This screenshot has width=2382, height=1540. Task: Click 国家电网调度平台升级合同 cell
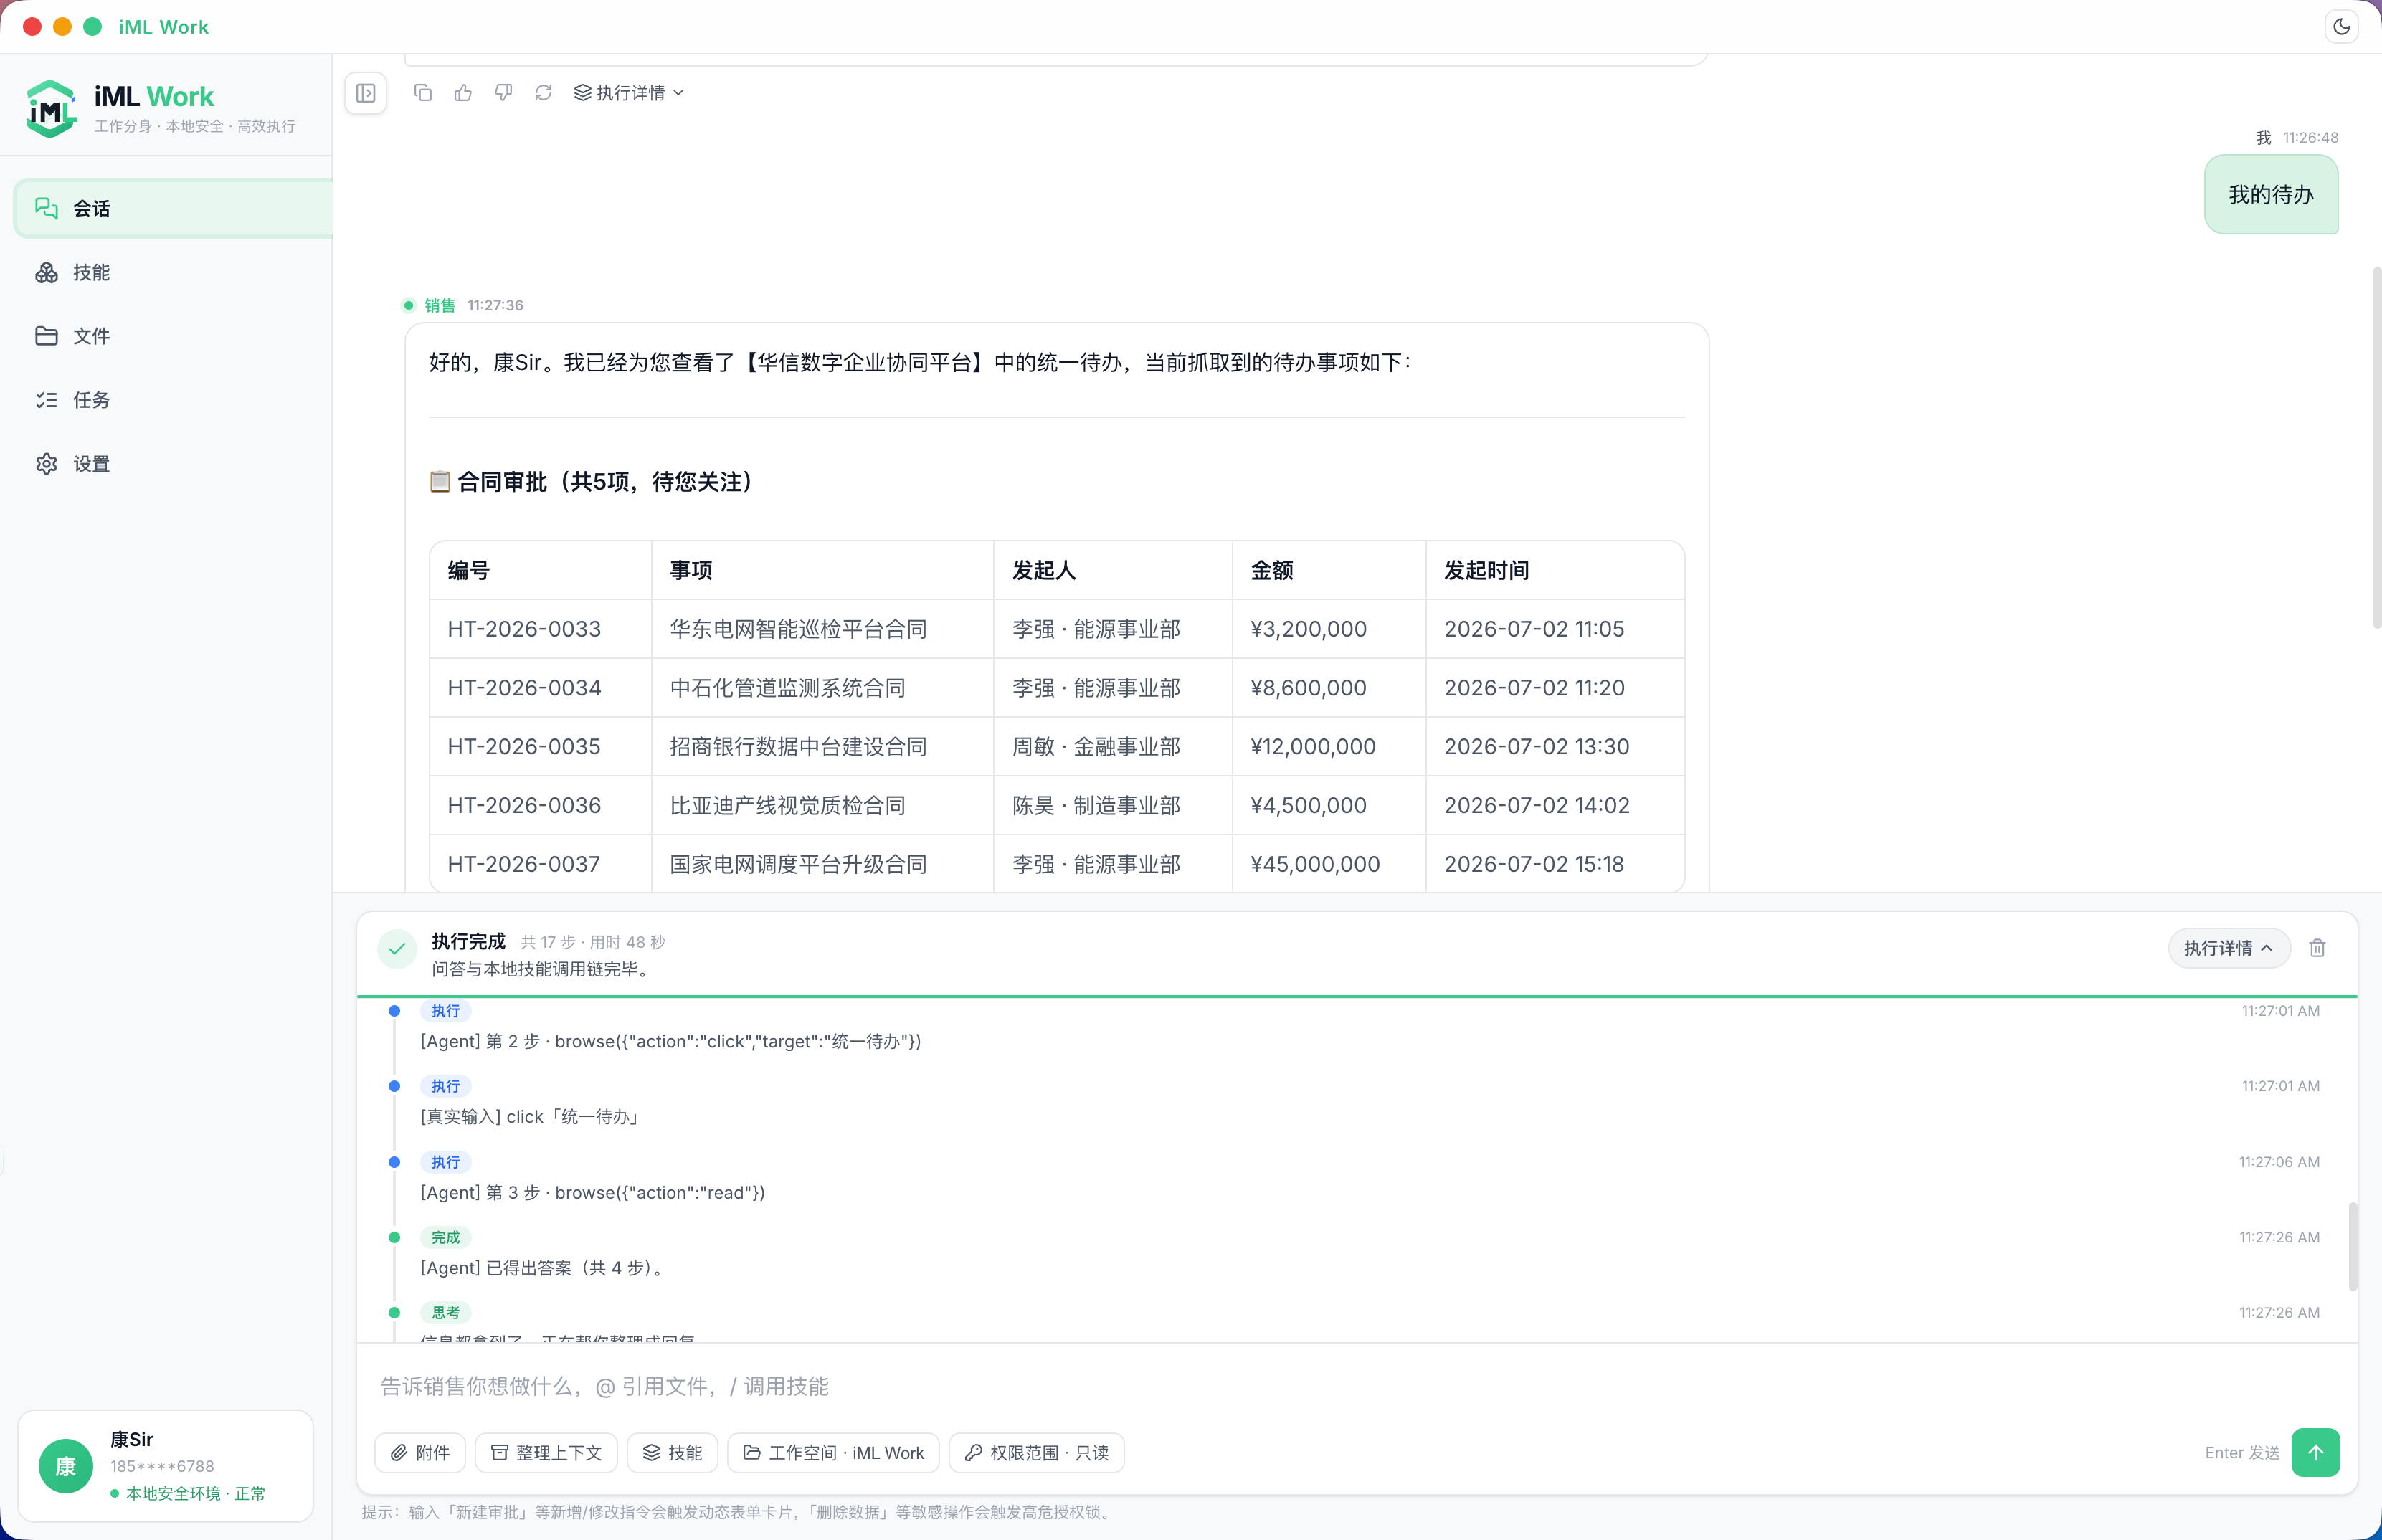coord(822,864)
